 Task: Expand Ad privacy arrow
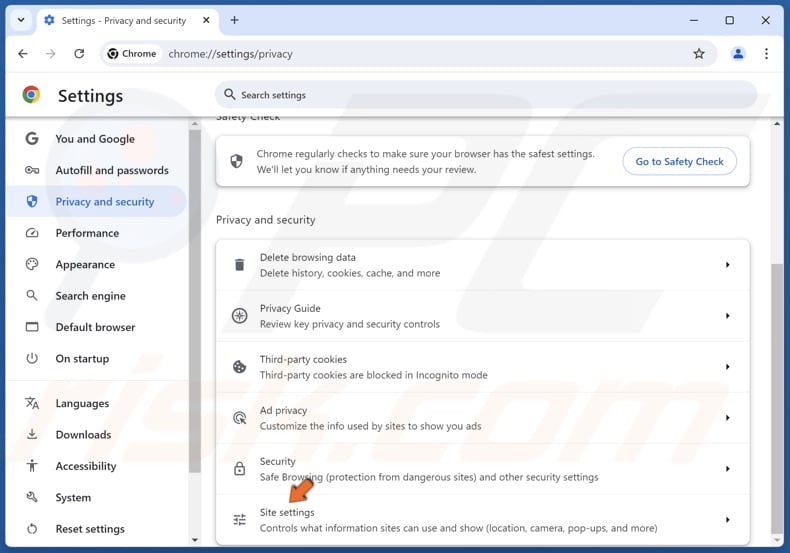pos(728,418)
